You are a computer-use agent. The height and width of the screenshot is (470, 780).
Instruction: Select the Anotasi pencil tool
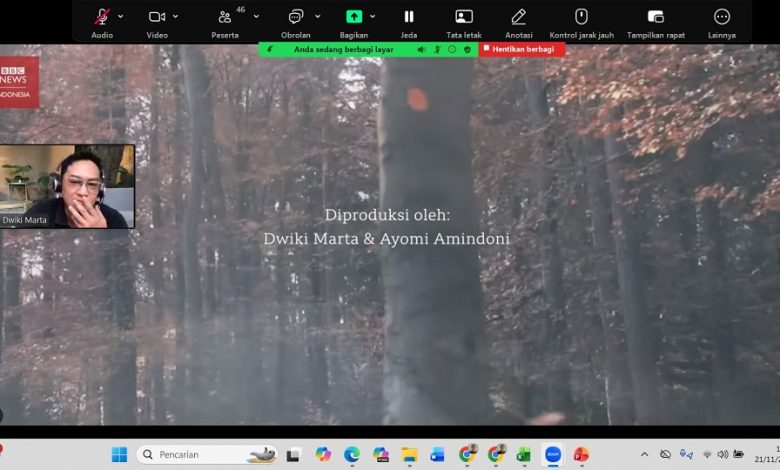(x=519, y=17)
